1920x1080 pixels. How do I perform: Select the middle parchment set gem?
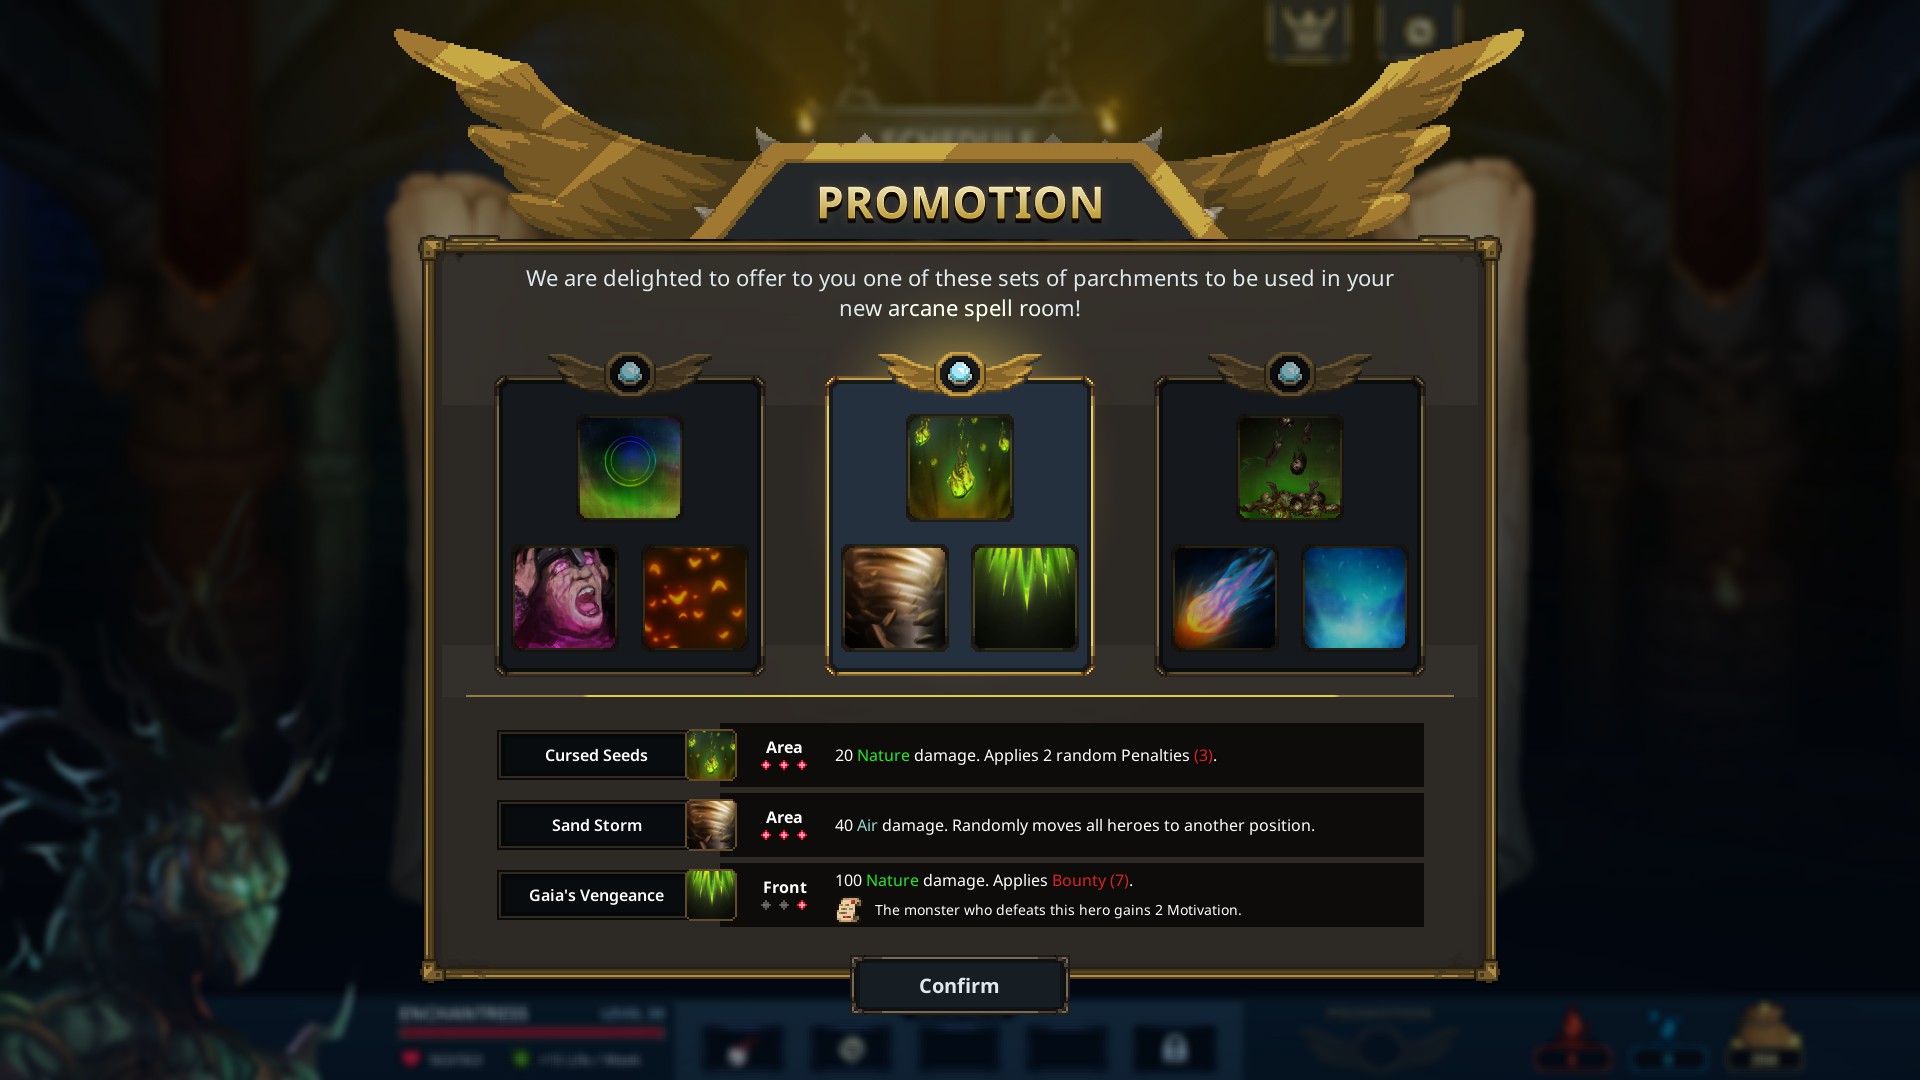pyautogui.click(x=959, y=374)
